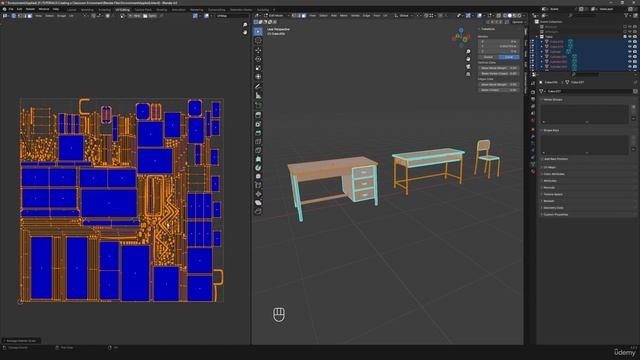The height and width of the screenshot is (360, 640).
Task: Toggle X-ray display in 3D viewport header
Action: tap(498, 16)
